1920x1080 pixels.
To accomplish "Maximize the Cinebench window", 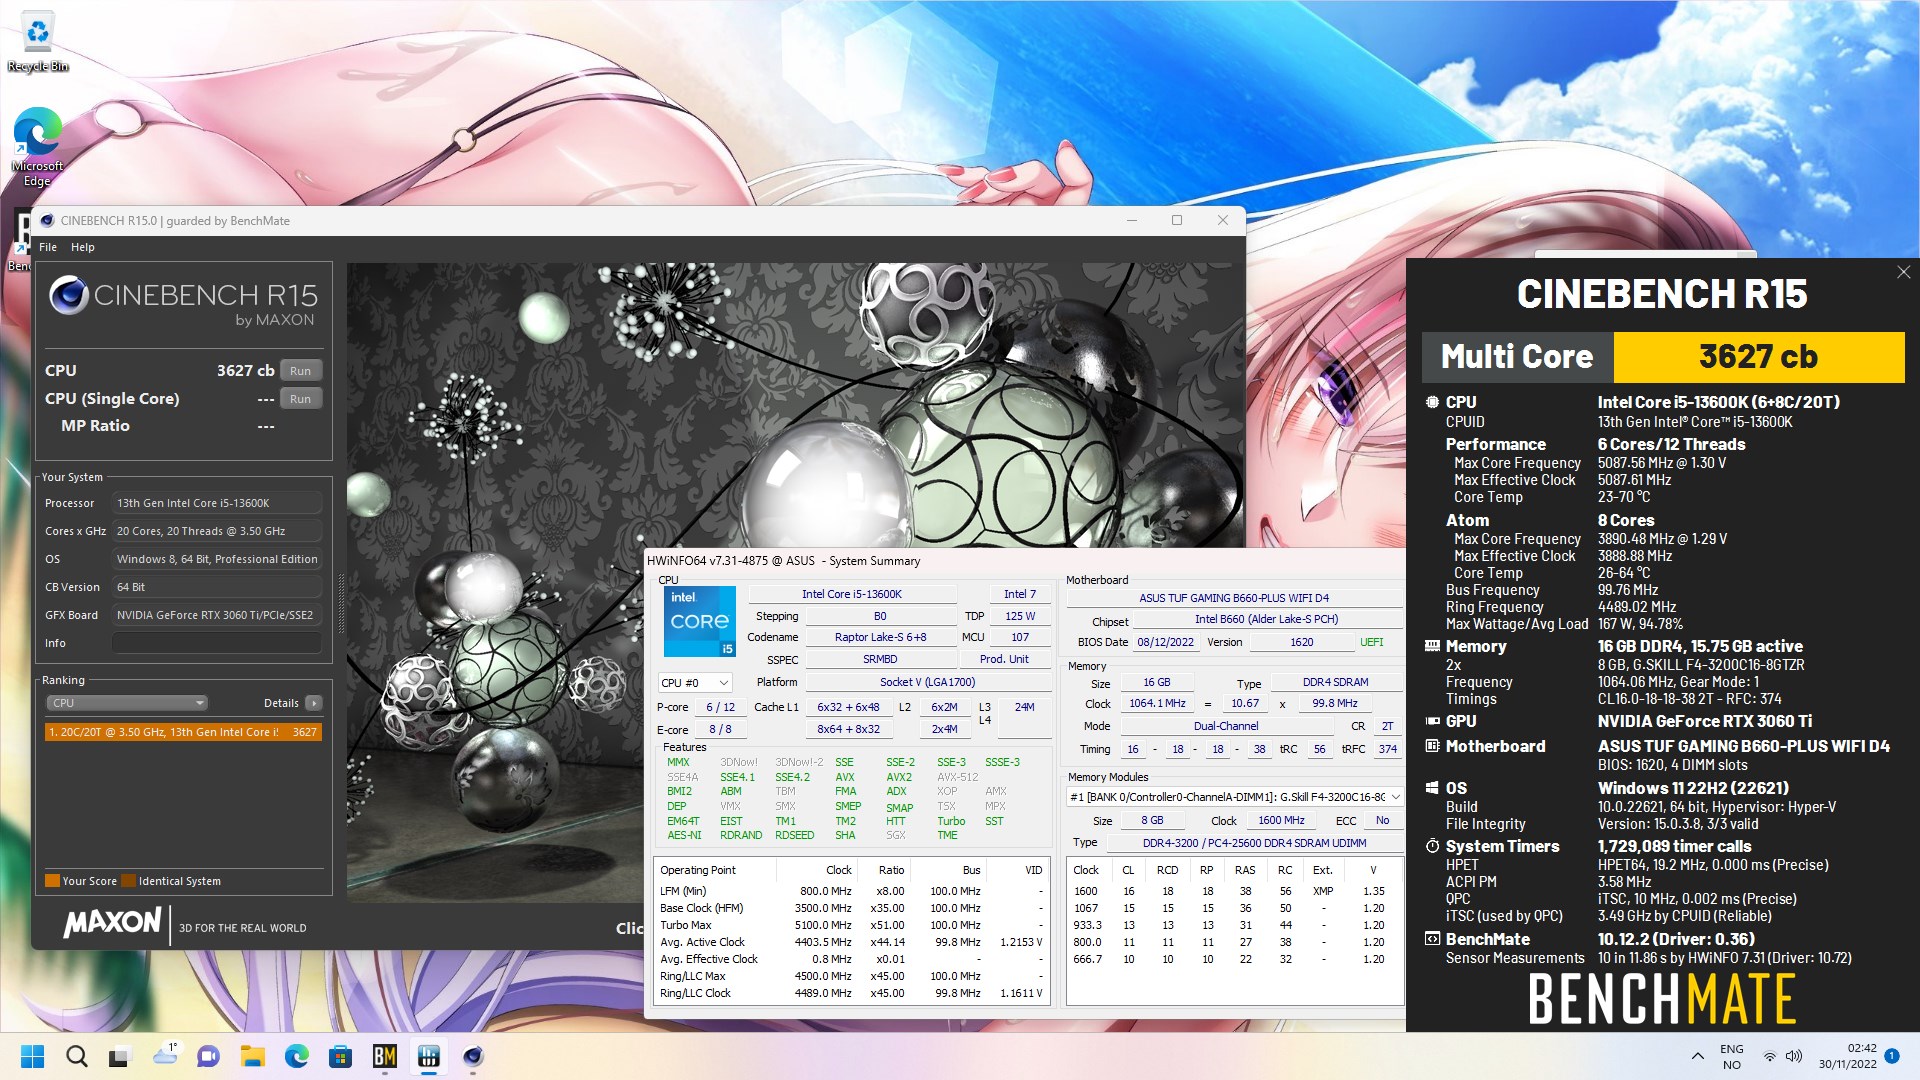I will coord(1177,220).
